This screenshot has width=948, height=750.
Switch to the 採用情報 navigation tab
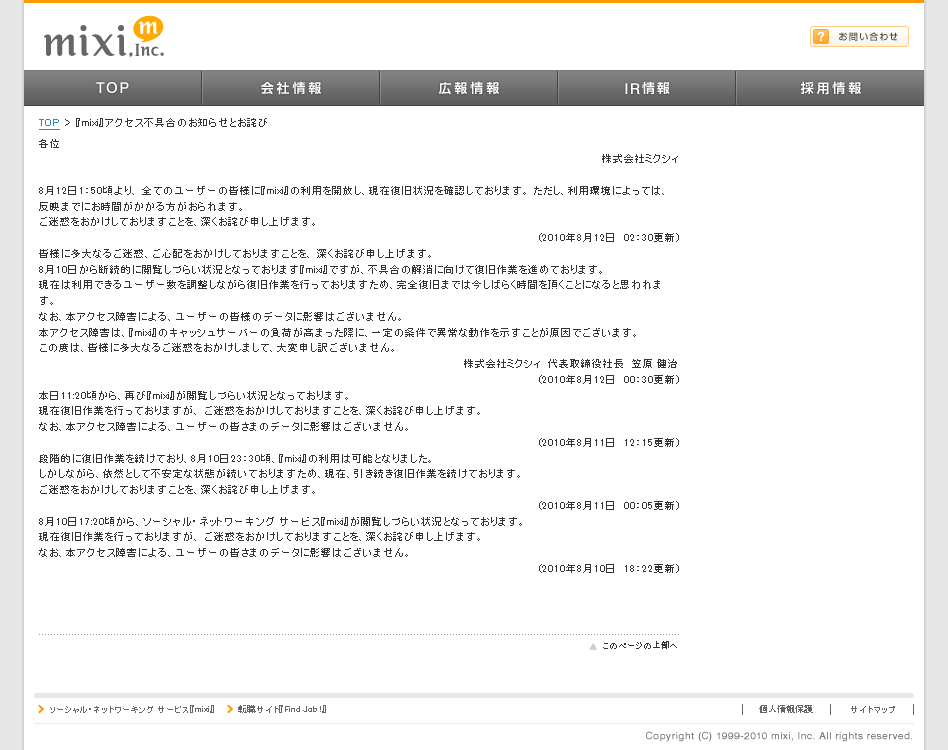pyautogui.click(x=830, y=88)
